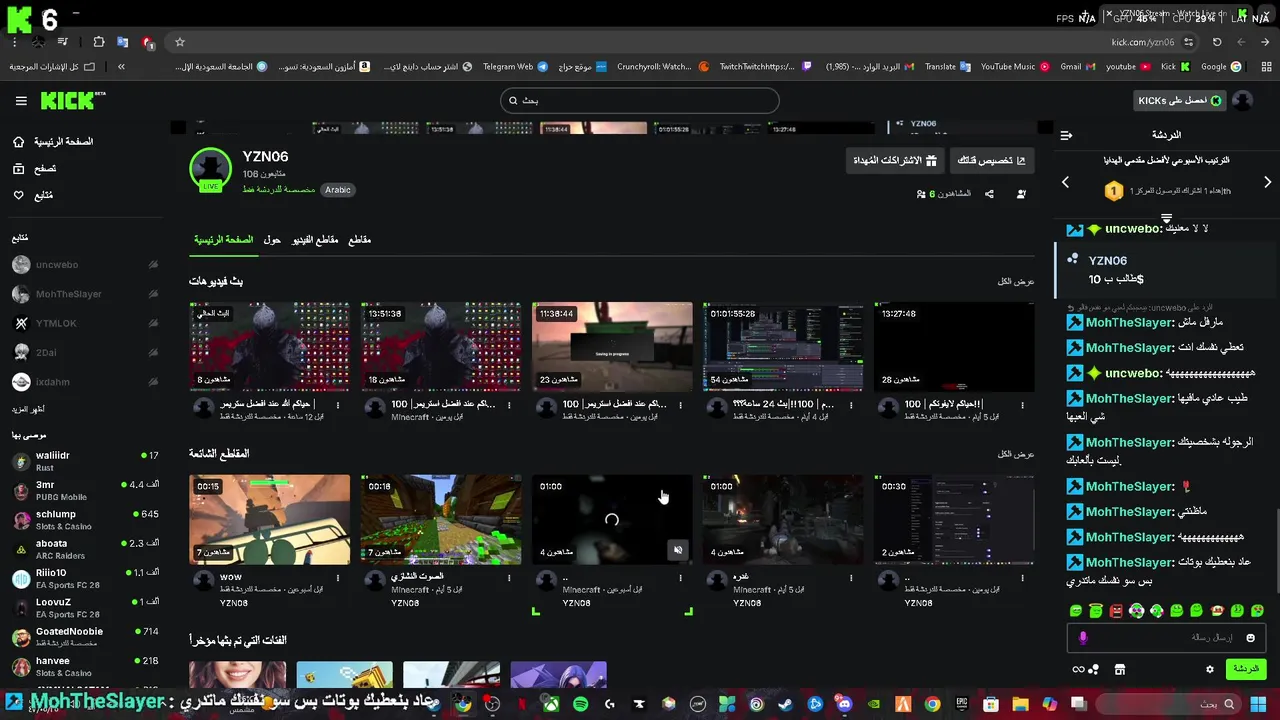Open Browse in the sidebar
The width and height of the screenshot is (1280, 720).
tap(35, 169)
